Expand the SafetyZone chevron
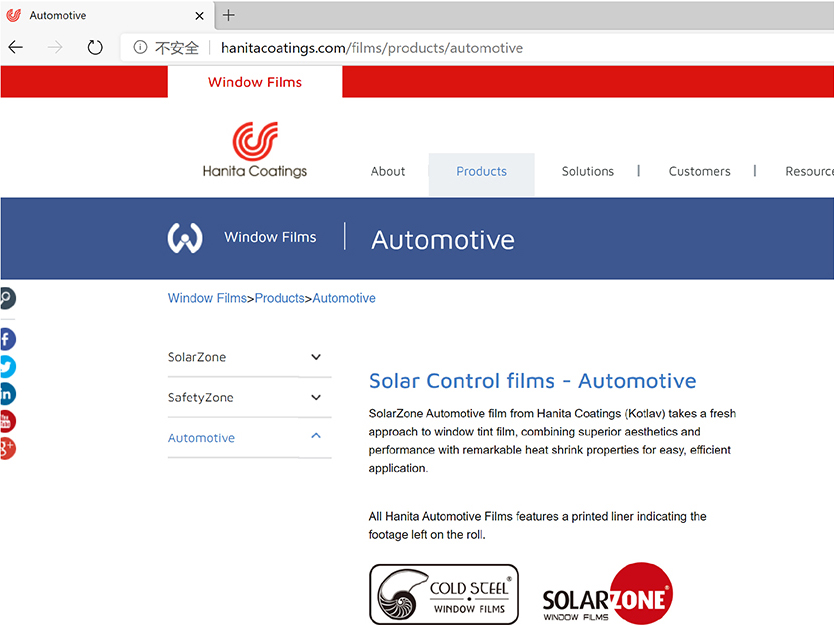834x625 pixels. (x=316, y=397)
